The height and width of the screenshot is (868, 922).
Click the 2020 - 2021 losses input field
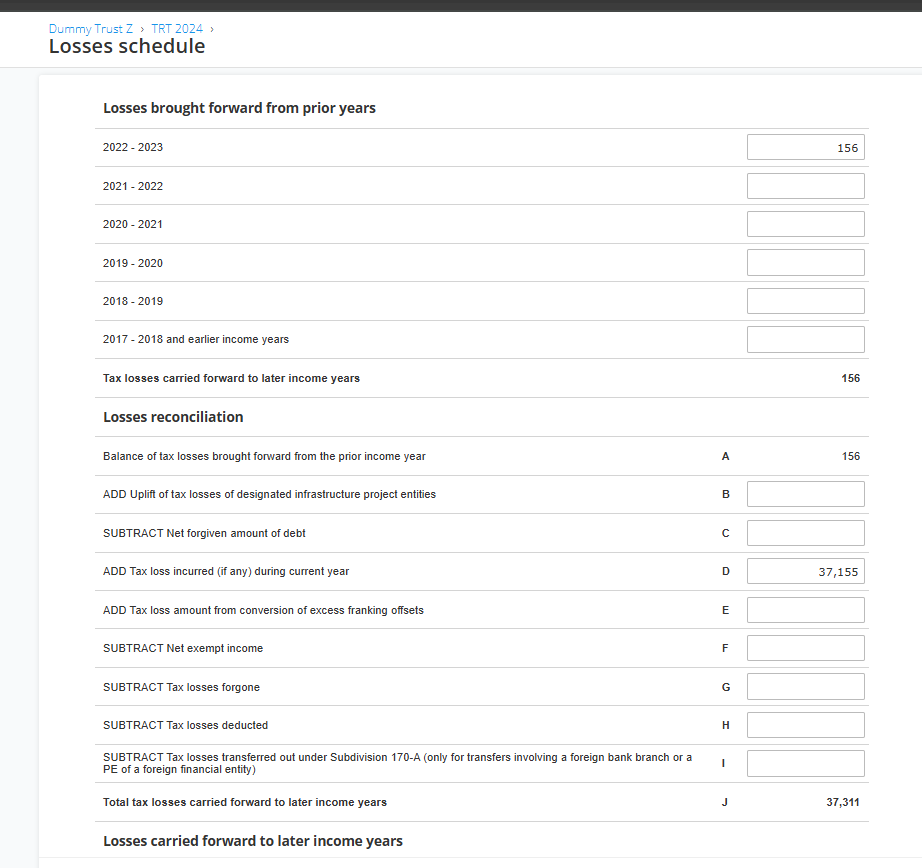[806, 224]
